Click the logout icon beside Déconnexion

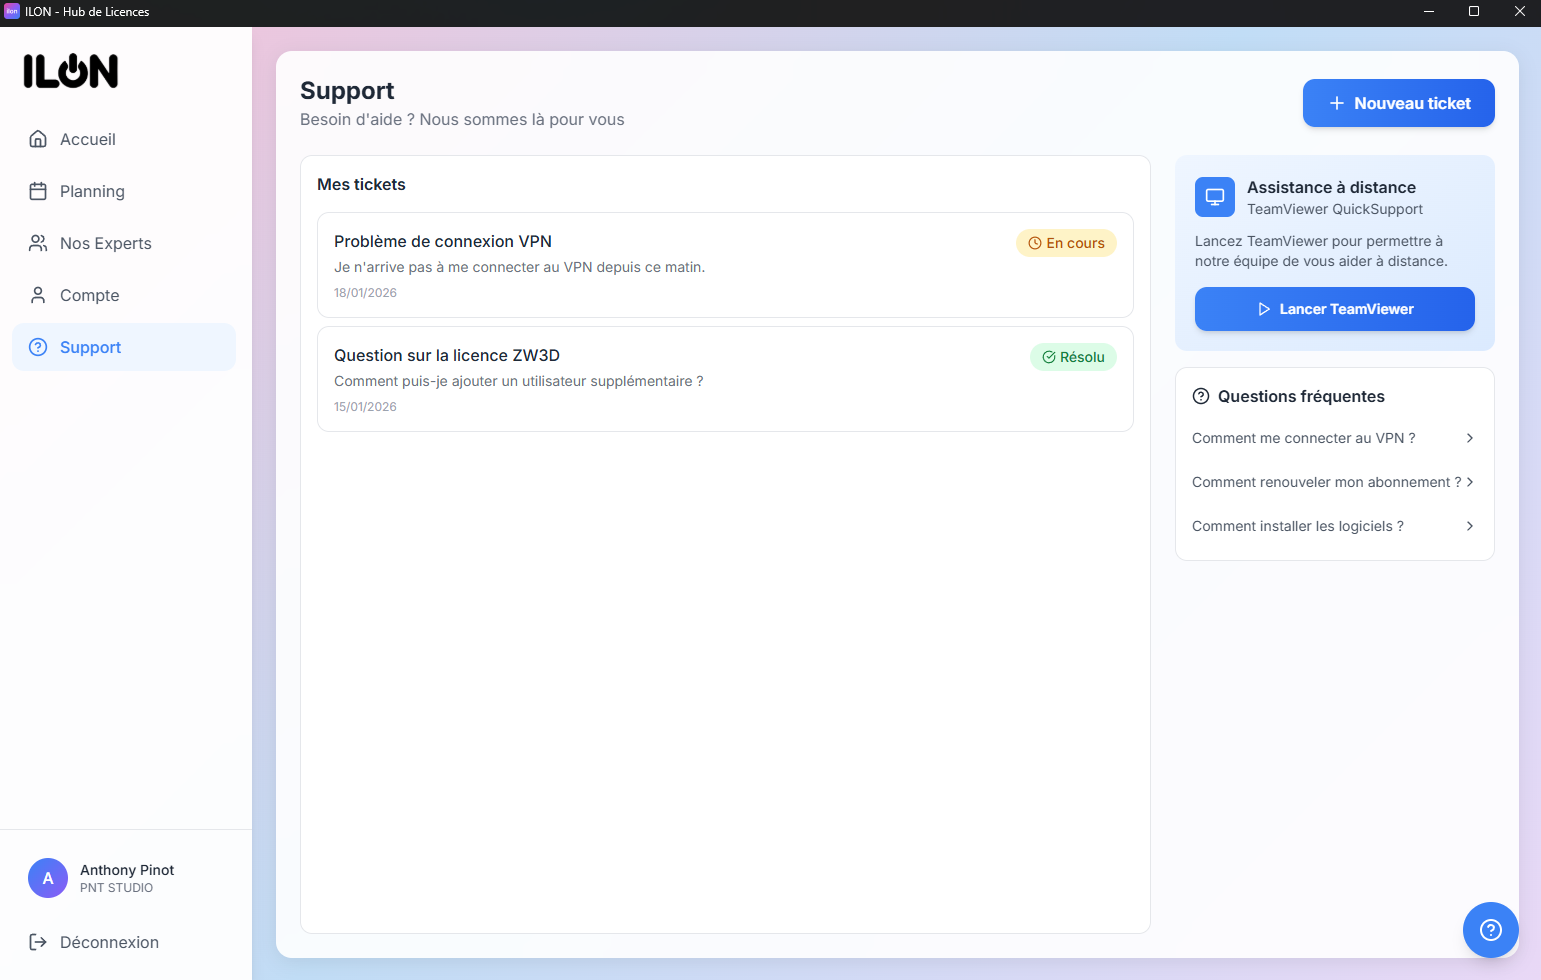(38, 942)
